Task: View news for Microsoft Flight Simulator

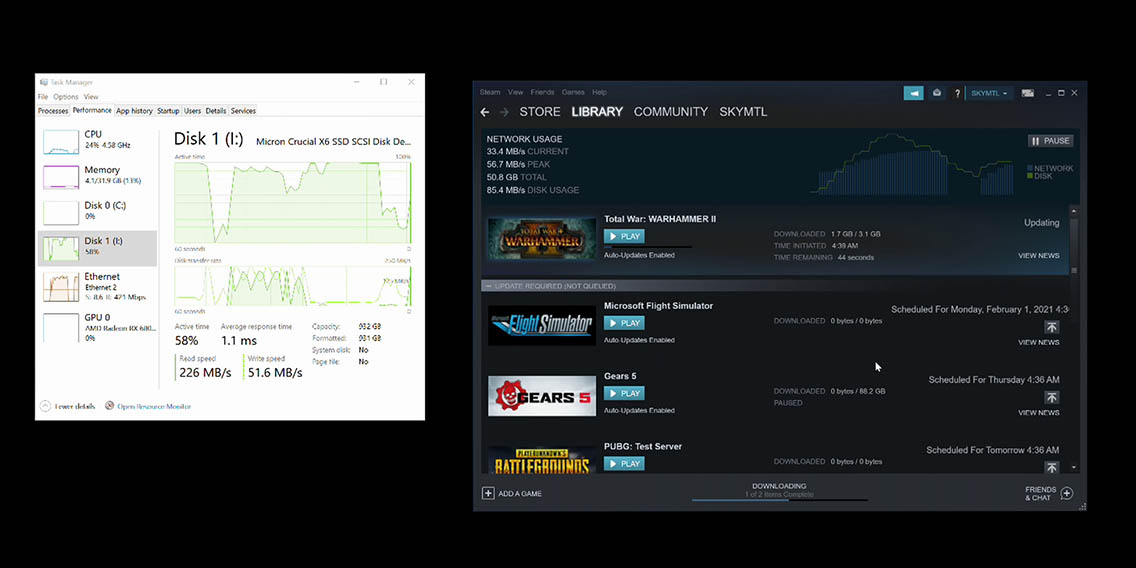Action: [x=1038, y=343]
